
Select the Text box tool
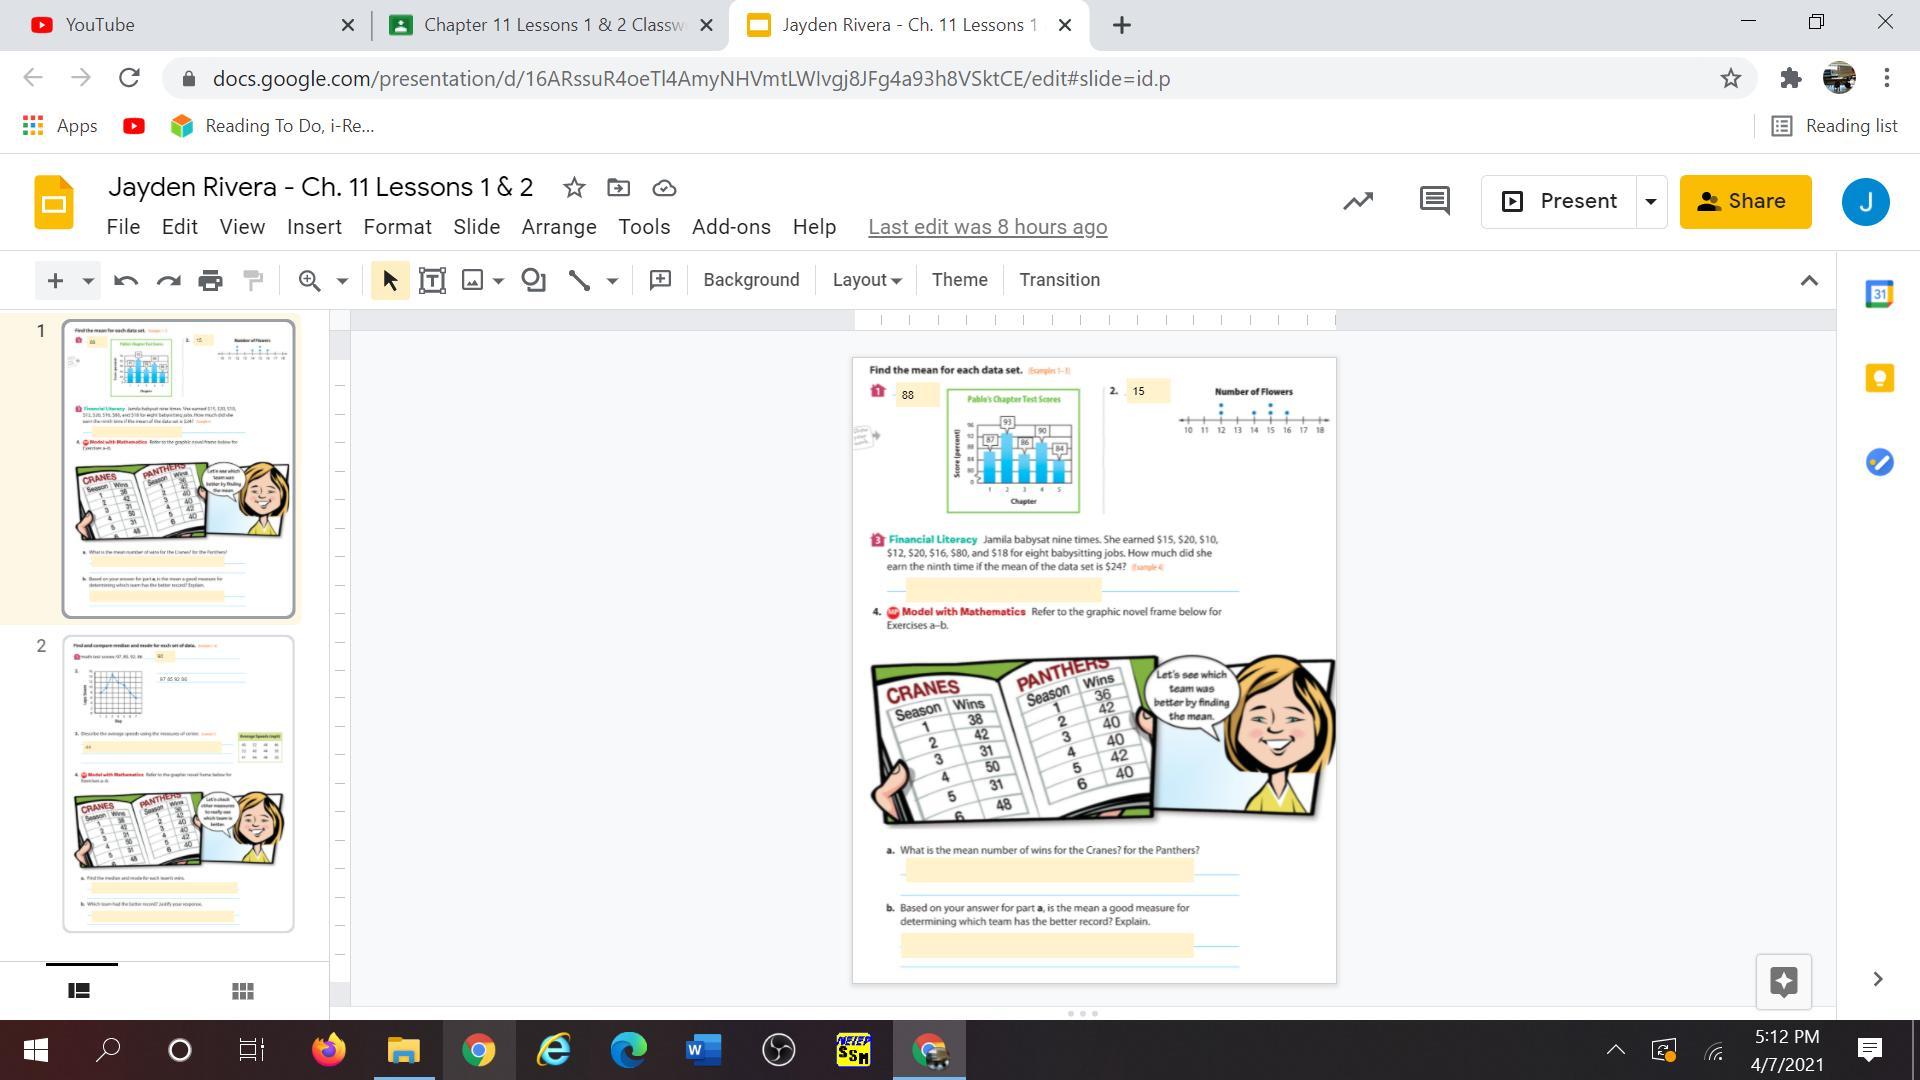(432, 281)
